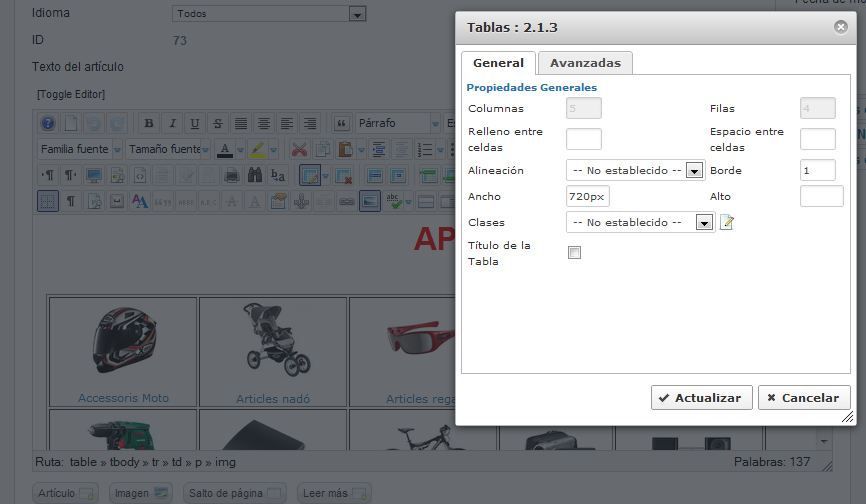Apply the highlight background color
Viewport: 866px width, 504px height.
coord(257,149)
